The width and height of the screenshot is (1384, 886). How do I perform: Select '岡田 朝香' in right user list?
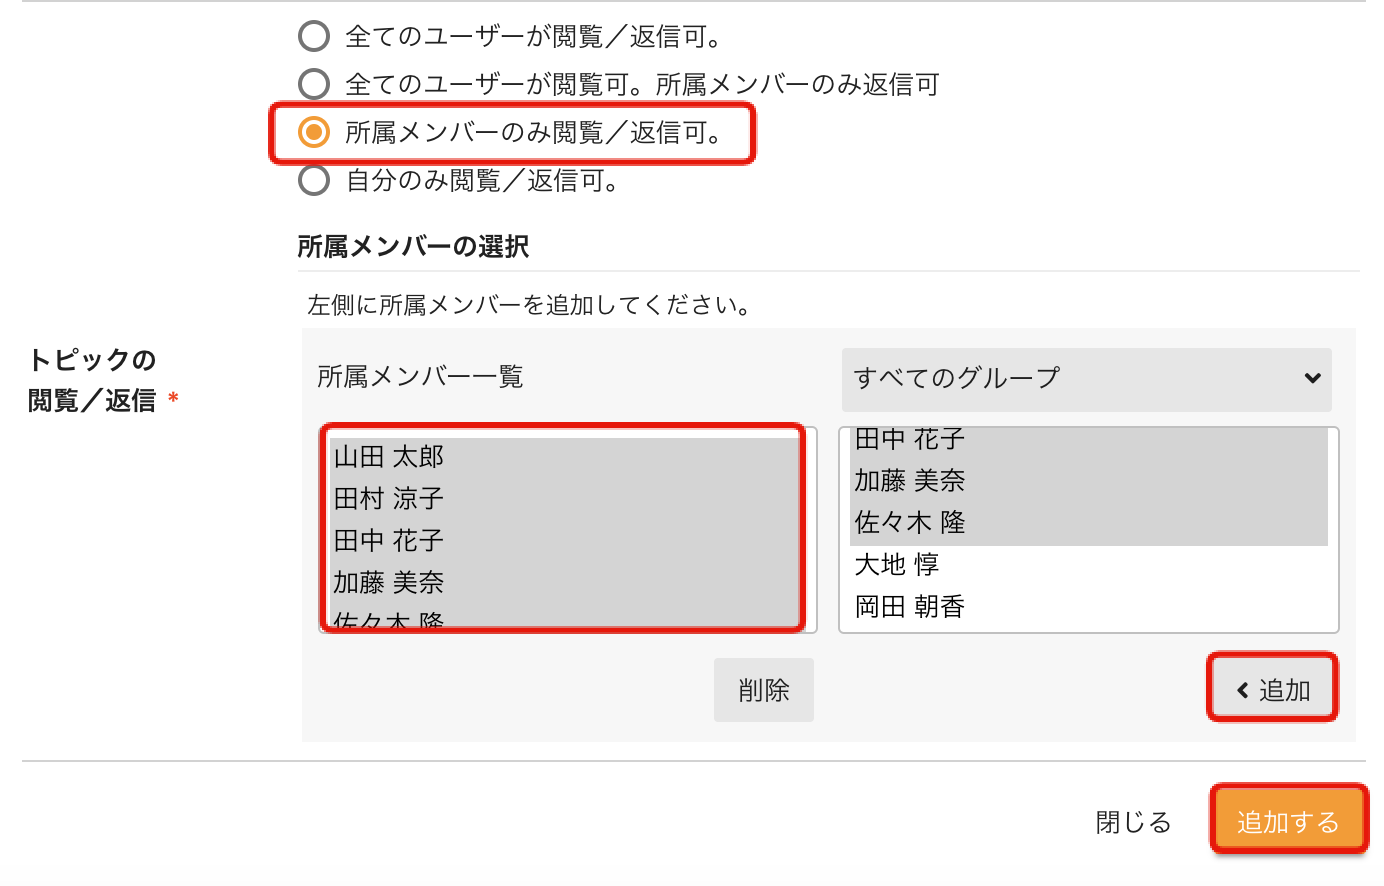point(909,607)
